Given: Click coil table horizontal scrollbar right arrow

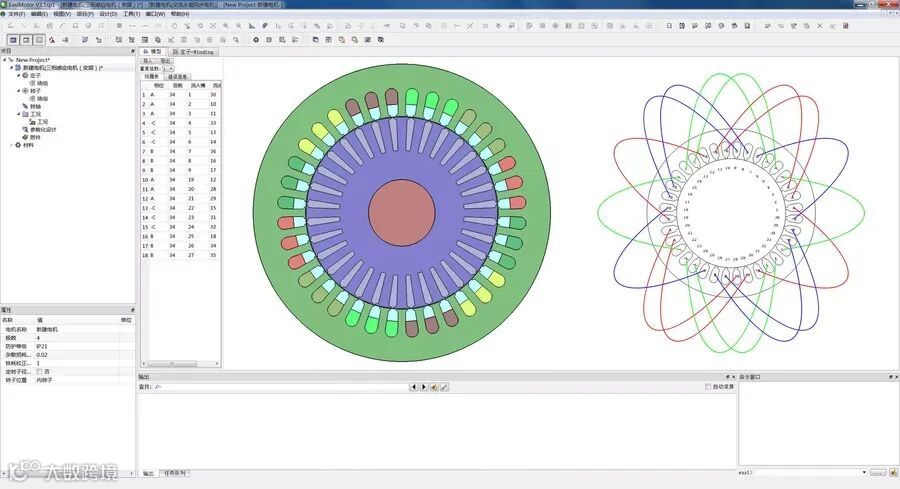Looking at the screenshot, I should [217, 364].
